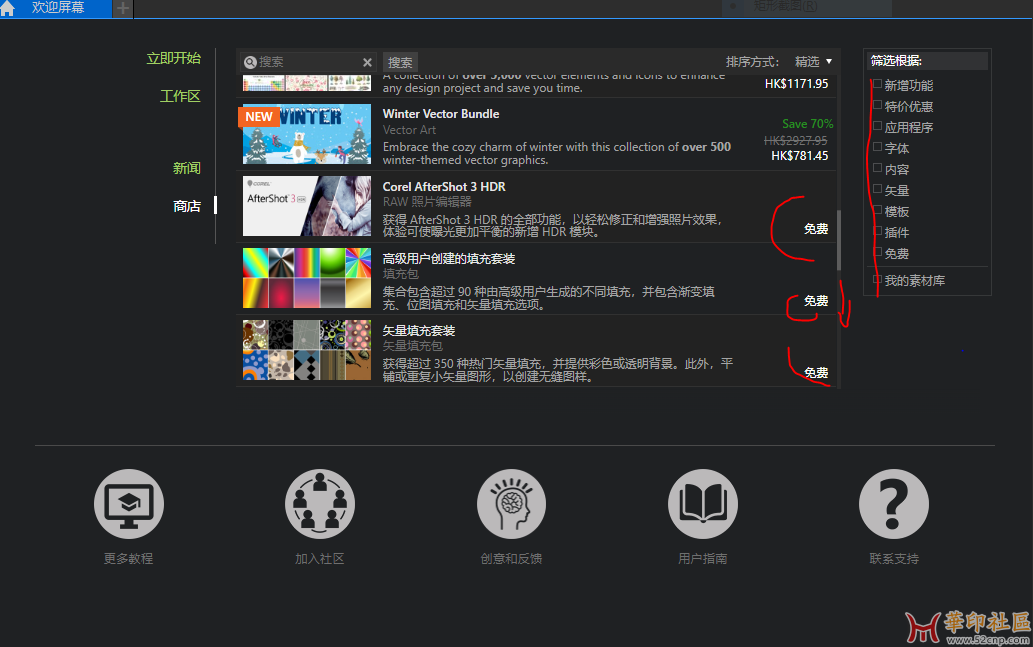This screenshot has width=1033, height=647.
Task: Clear the search field with the X
Action: tap(367, 62)
